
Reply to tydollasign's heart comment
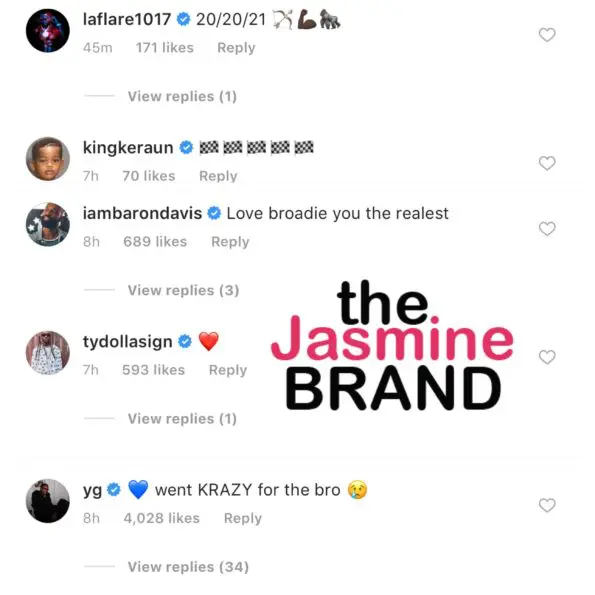[228, 370]
